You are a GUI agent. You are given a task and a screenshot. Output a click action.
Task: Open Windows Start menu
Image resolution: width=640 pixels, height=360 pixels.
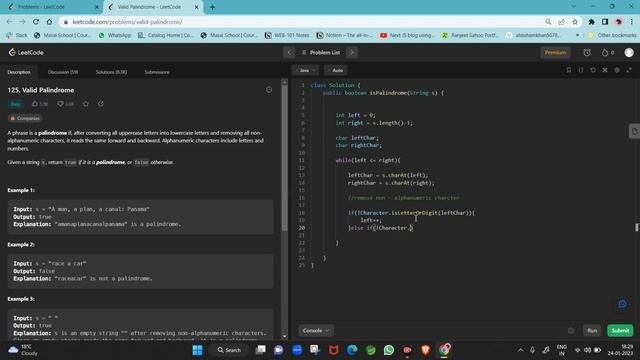pos(198,350)
